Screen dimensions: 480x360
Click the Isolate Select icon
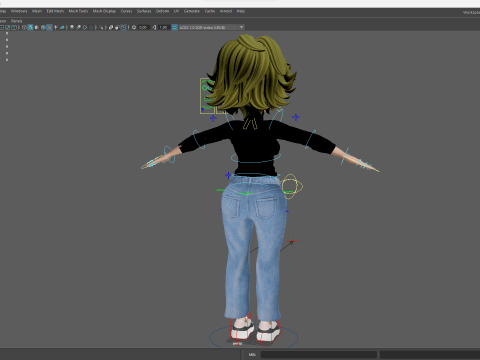pos(101,27)
